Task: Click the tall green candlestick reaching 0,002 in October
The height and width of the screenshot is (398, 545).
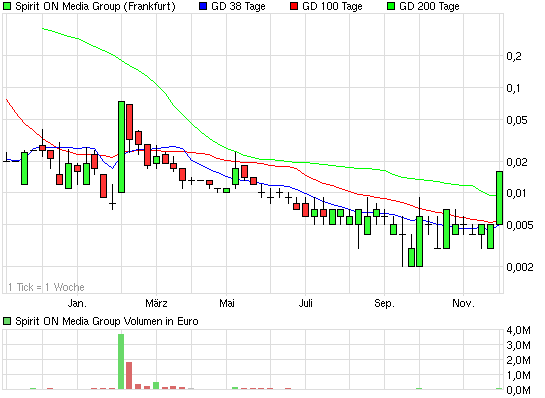Action: (420, 242)
